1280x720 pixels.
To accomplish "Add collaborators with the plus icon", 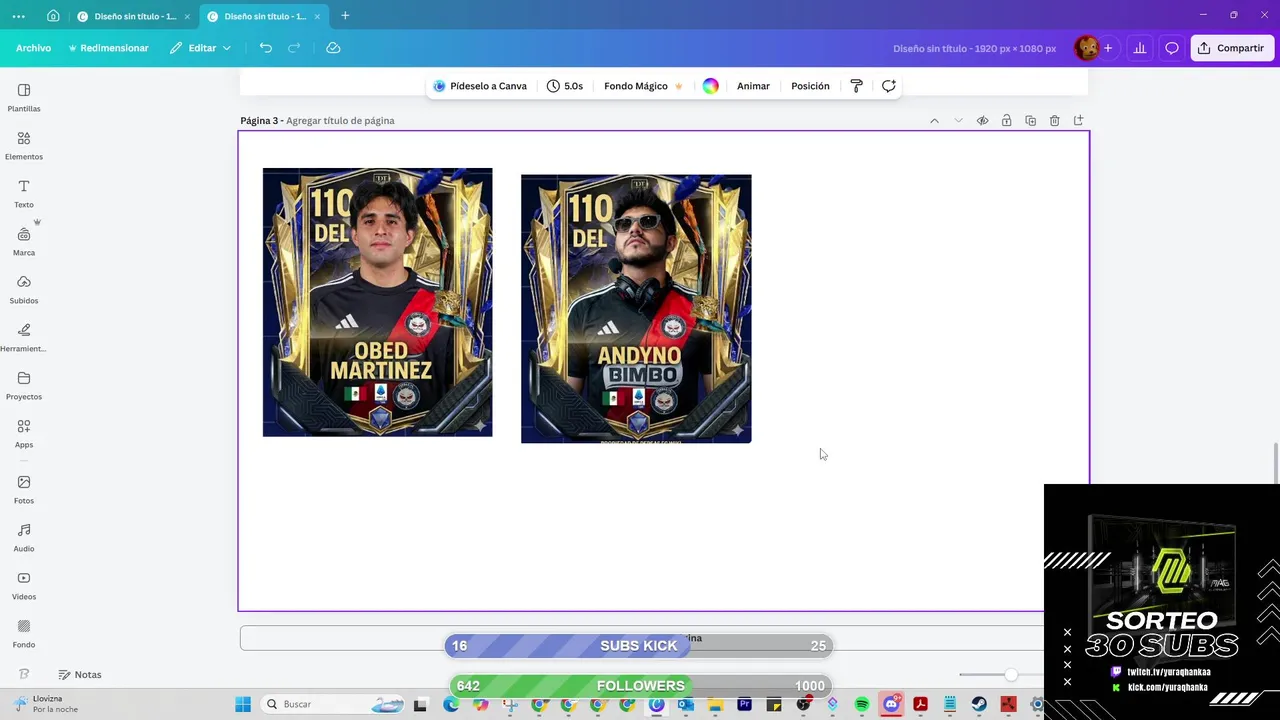I will point(1108,48).
